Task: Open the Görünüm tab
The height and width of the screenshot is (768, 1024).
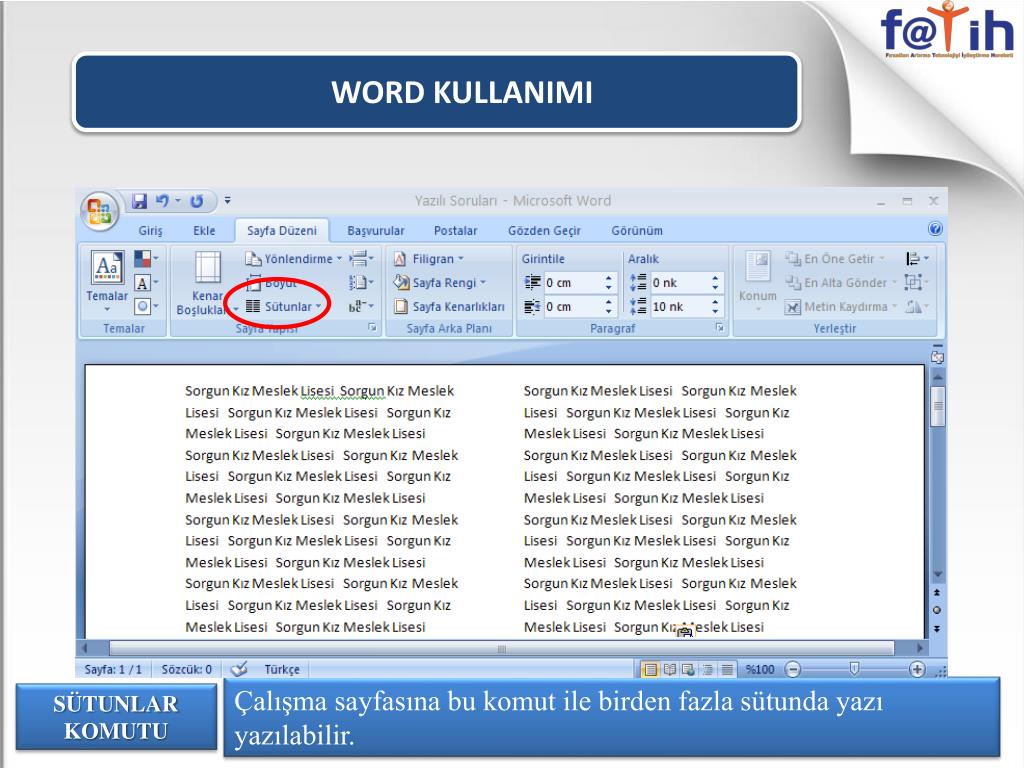Action: click(x=637, y=231)
